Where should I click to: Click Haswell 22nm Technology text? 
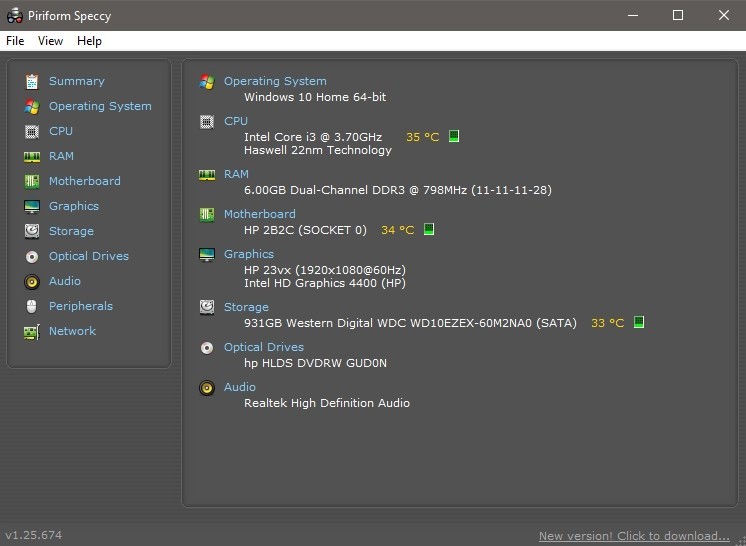point(318,150)
